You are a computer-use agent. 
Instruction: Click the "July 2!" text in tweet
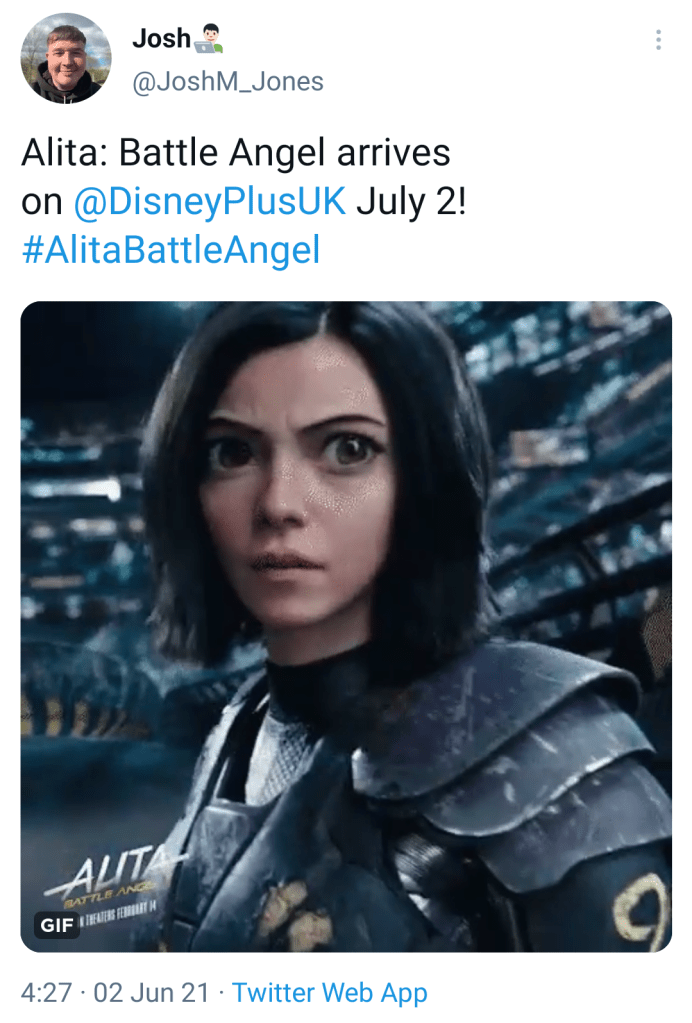click(411, 201)
